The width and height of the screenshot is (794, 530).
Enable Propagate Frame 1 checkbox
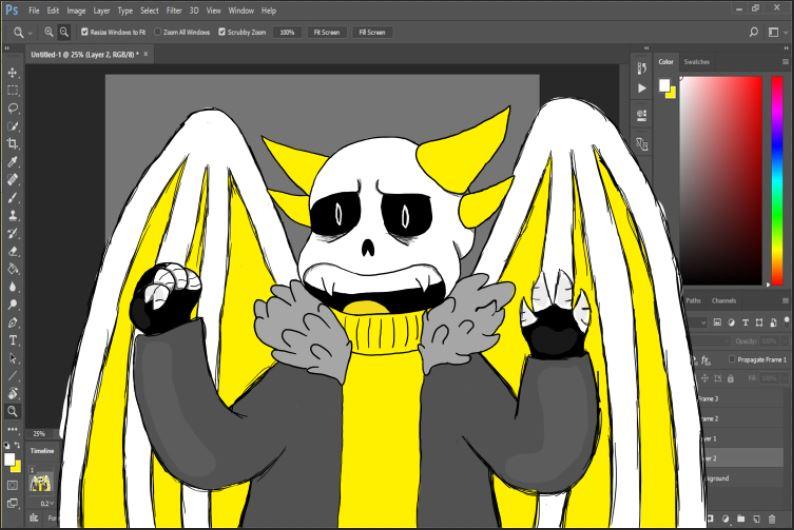(732, 359)
